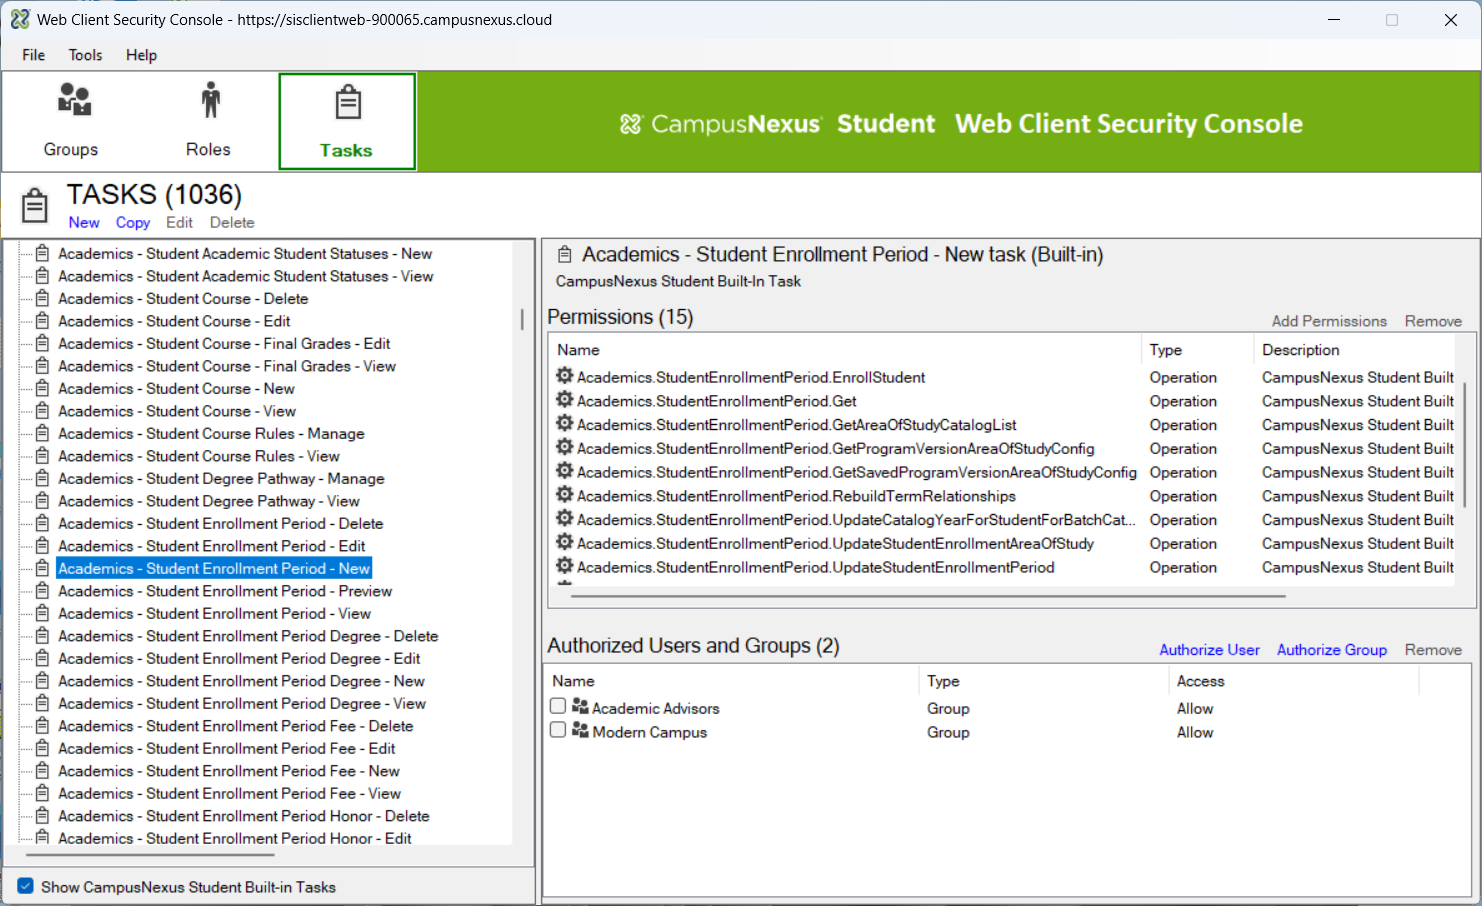Click the Modern Campus group icon
The width and height of the screenshot is (1482, 906).
tap(580, 731)
